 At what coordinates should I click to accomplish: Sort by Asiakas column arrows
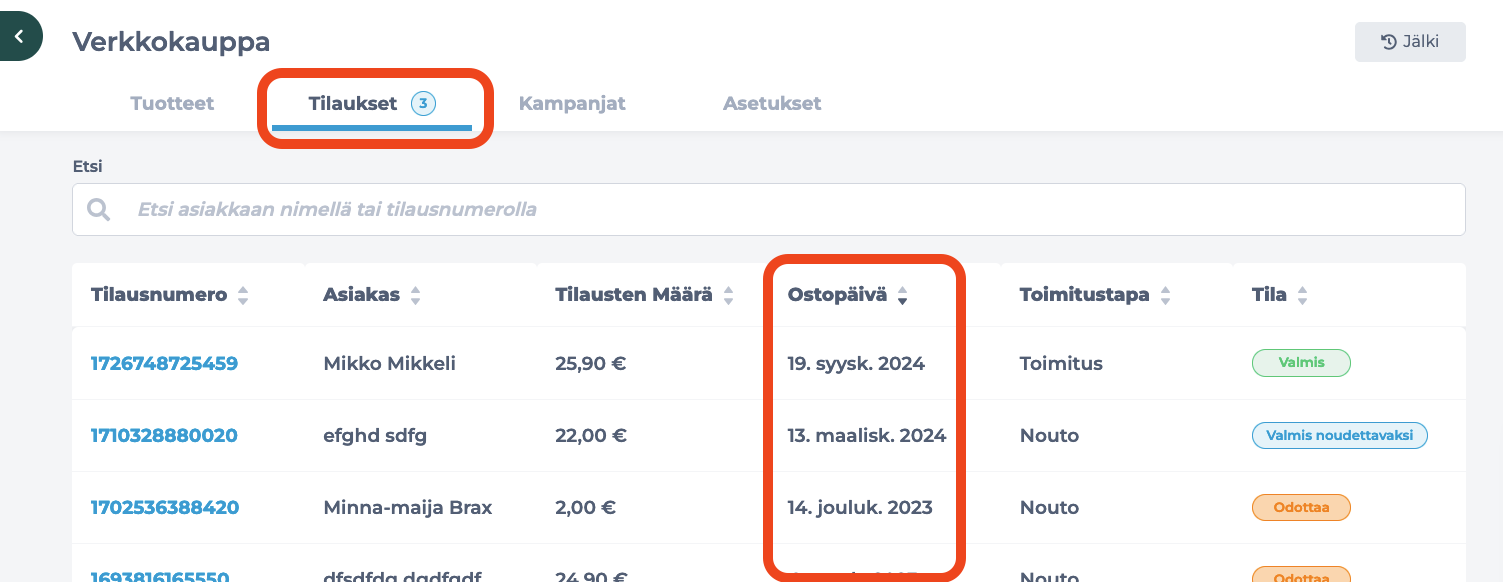click(416, 295)
